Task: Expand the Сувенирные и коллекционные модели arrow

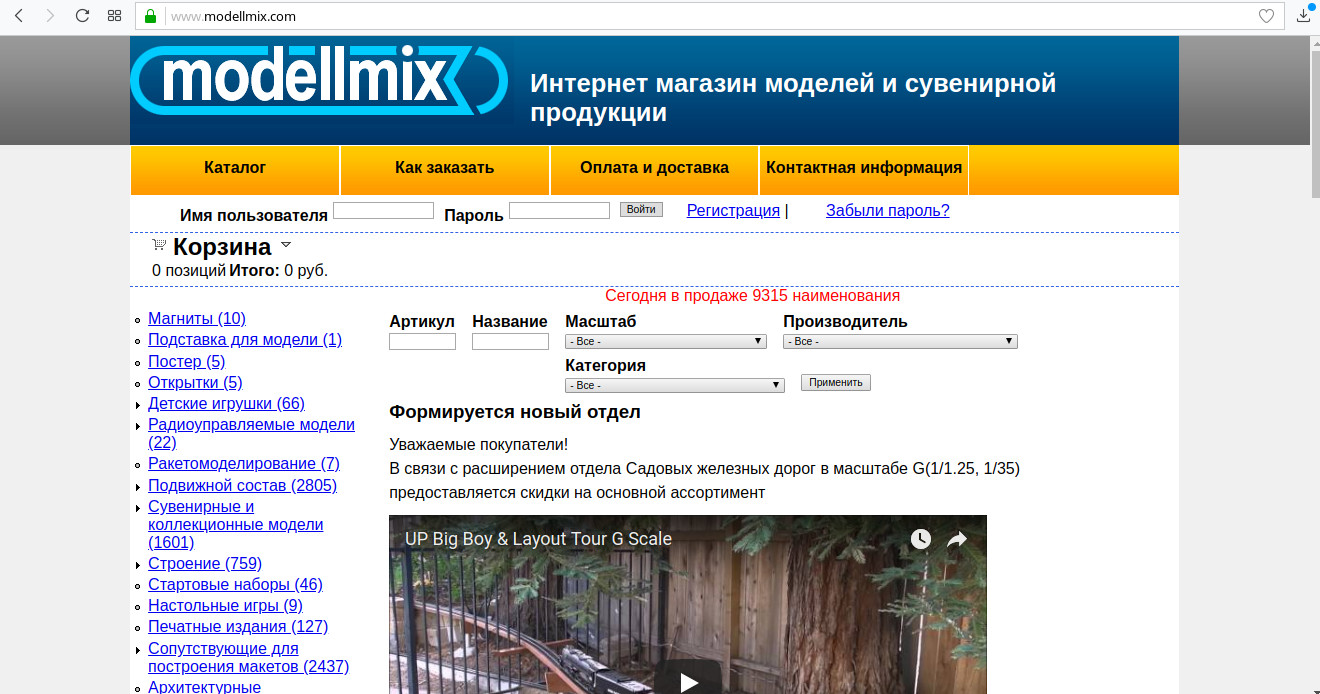Action: coord(138,508)
